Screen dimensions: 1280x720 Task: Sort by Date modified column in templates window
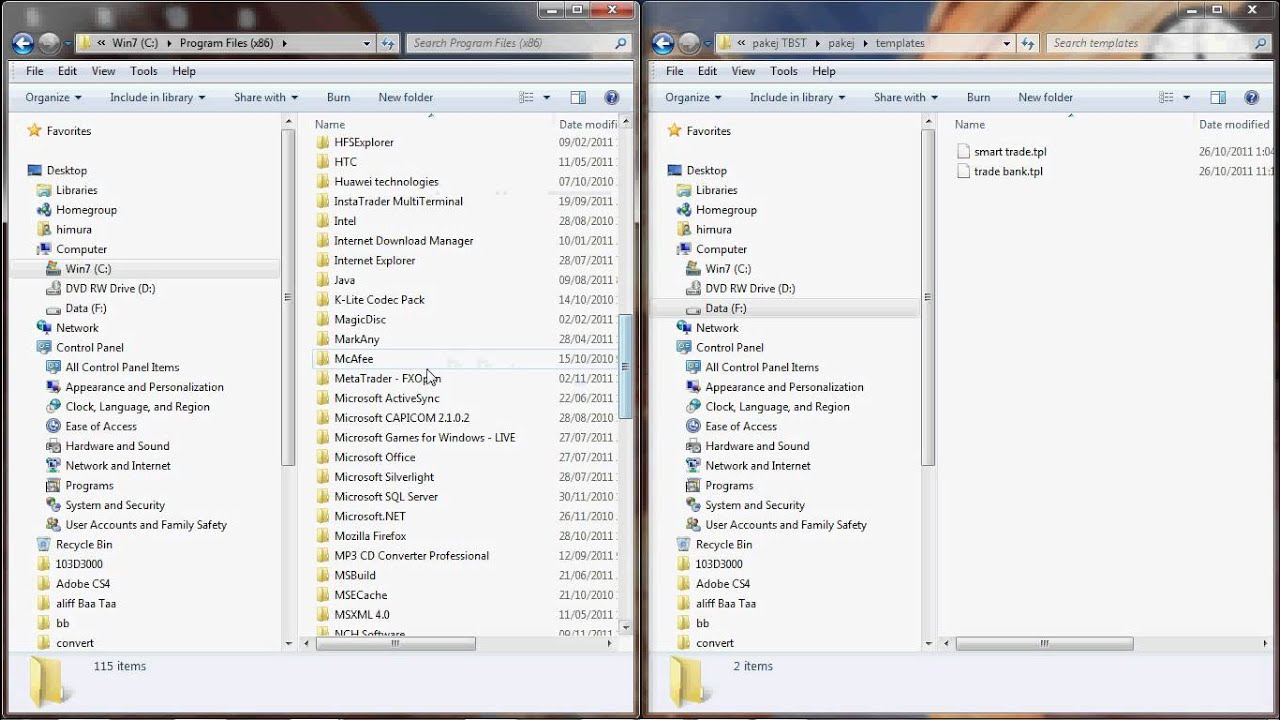1234,124
